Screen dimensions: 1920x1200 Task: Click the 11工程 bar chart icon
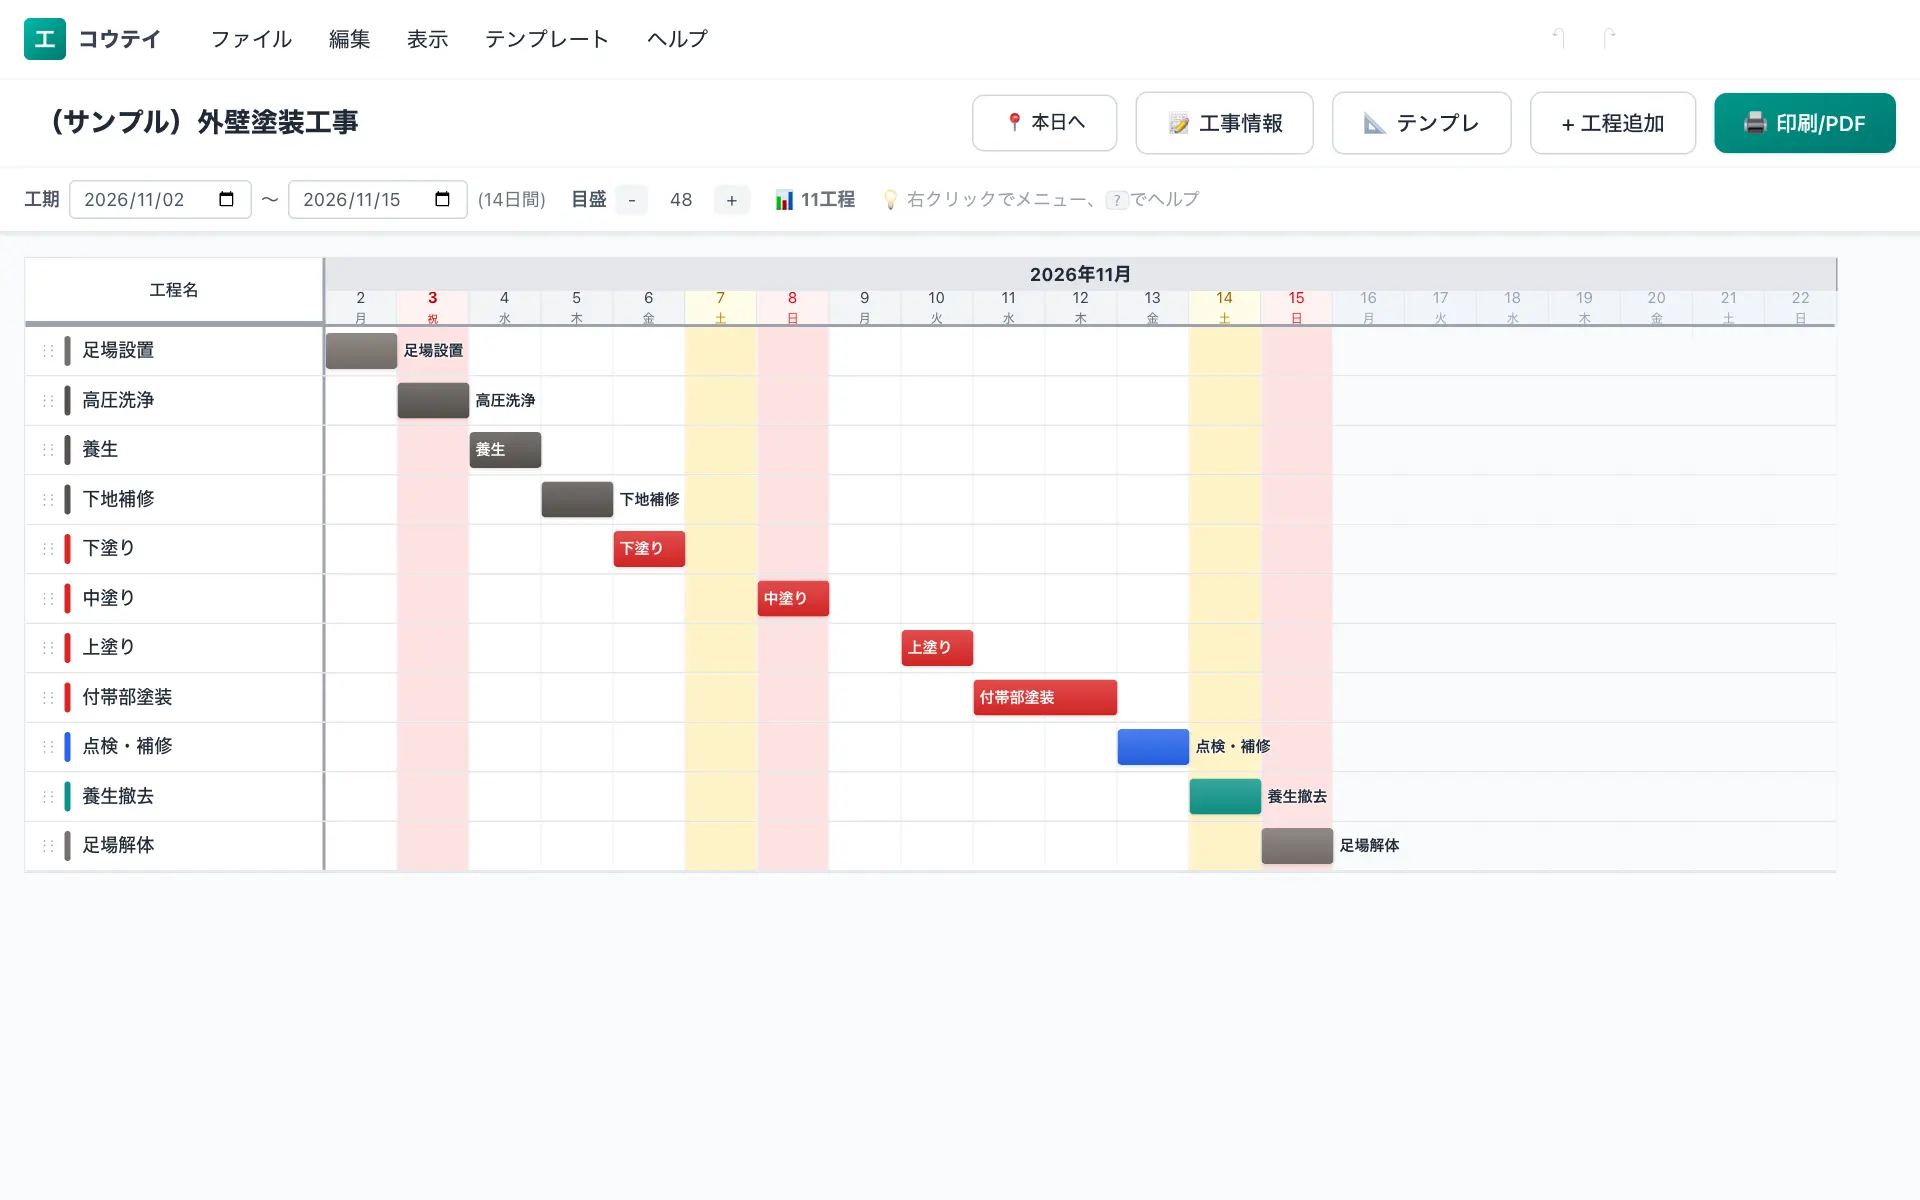click(x=784, y=200)
